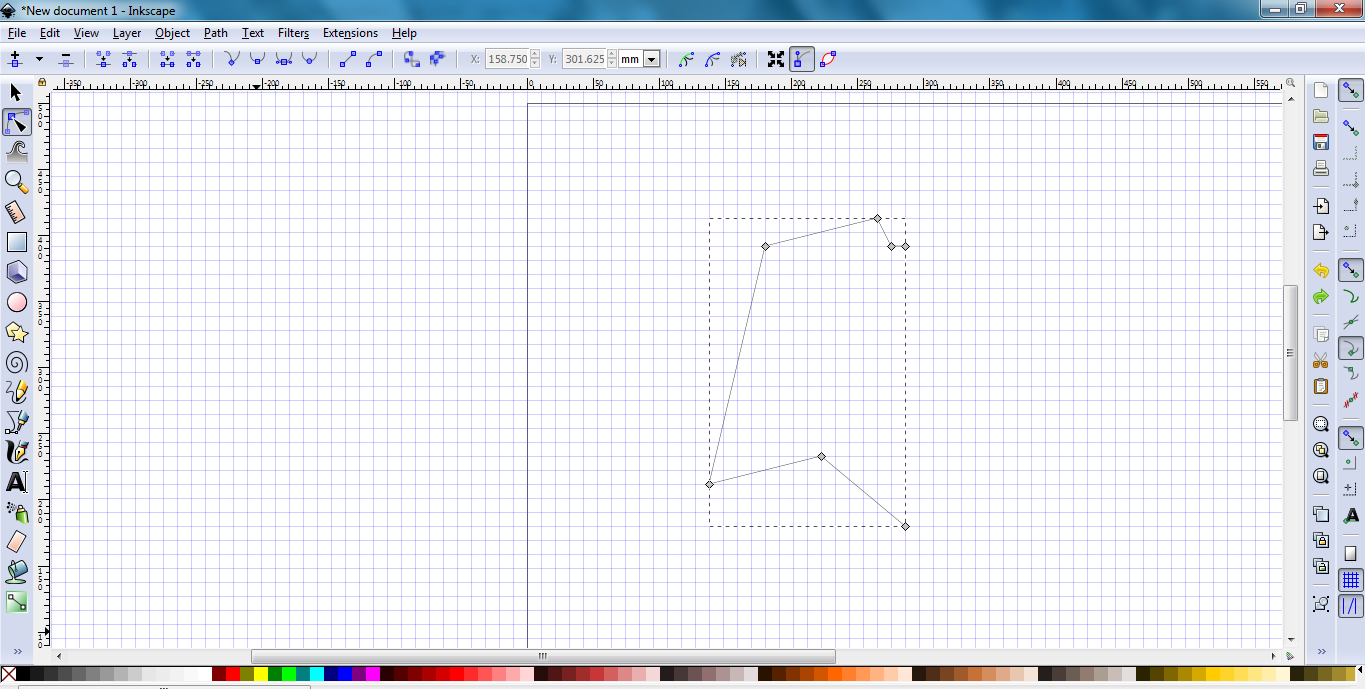Select the Bezier Pen tool

pos(16,422)
